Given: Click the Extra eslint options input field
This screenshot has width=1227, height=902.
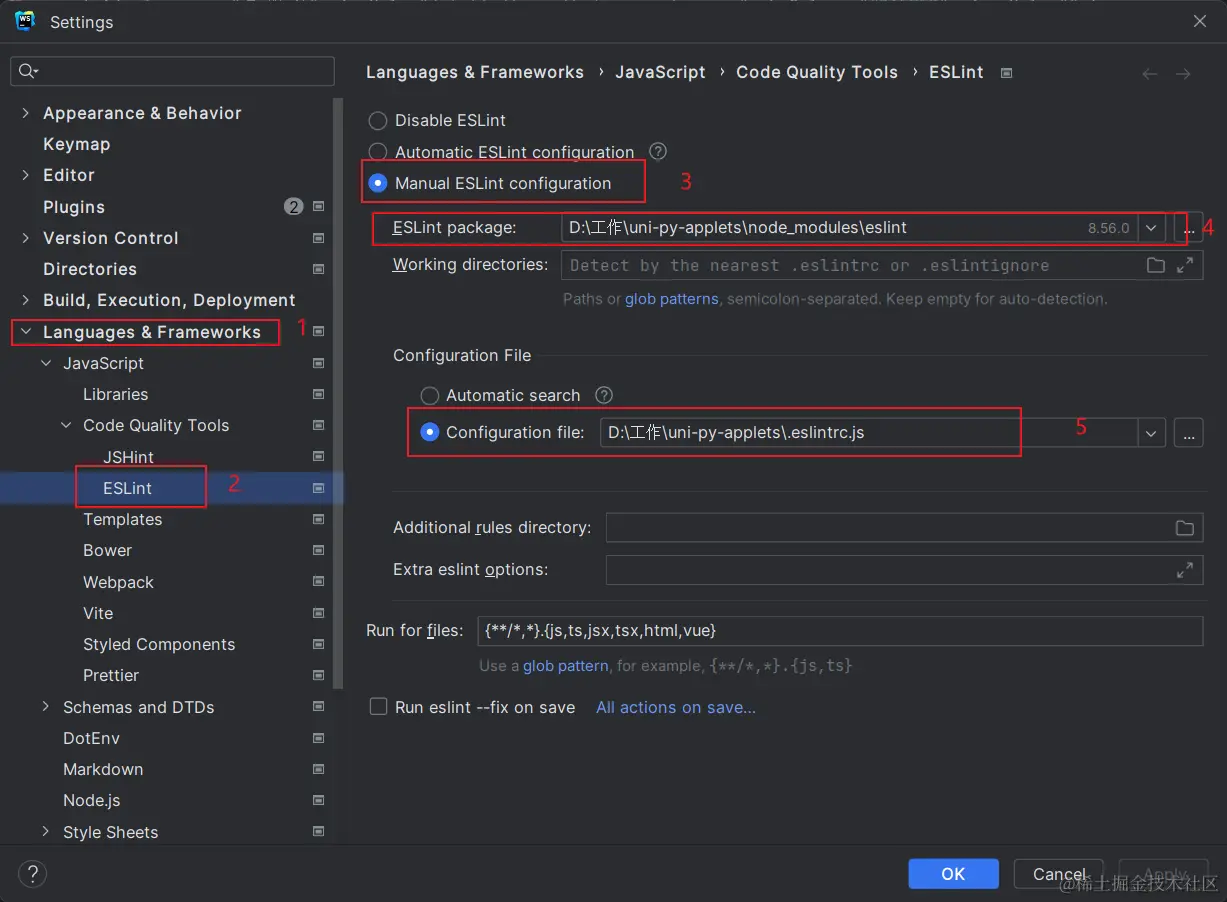Looking at the screenshot, I should pos(904,570).
